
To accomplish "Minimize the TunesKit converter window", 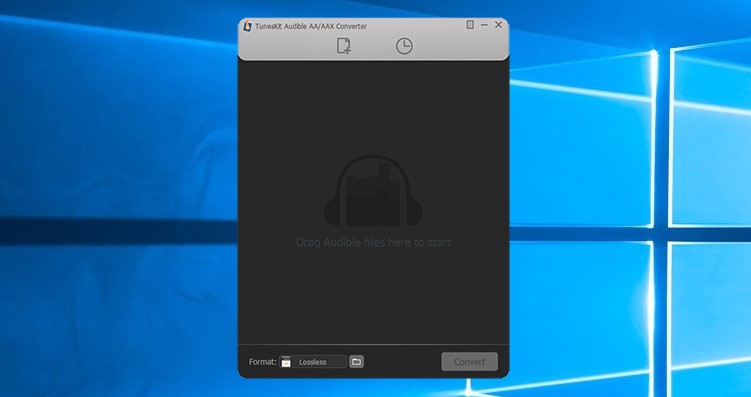I will click(484, 24).
